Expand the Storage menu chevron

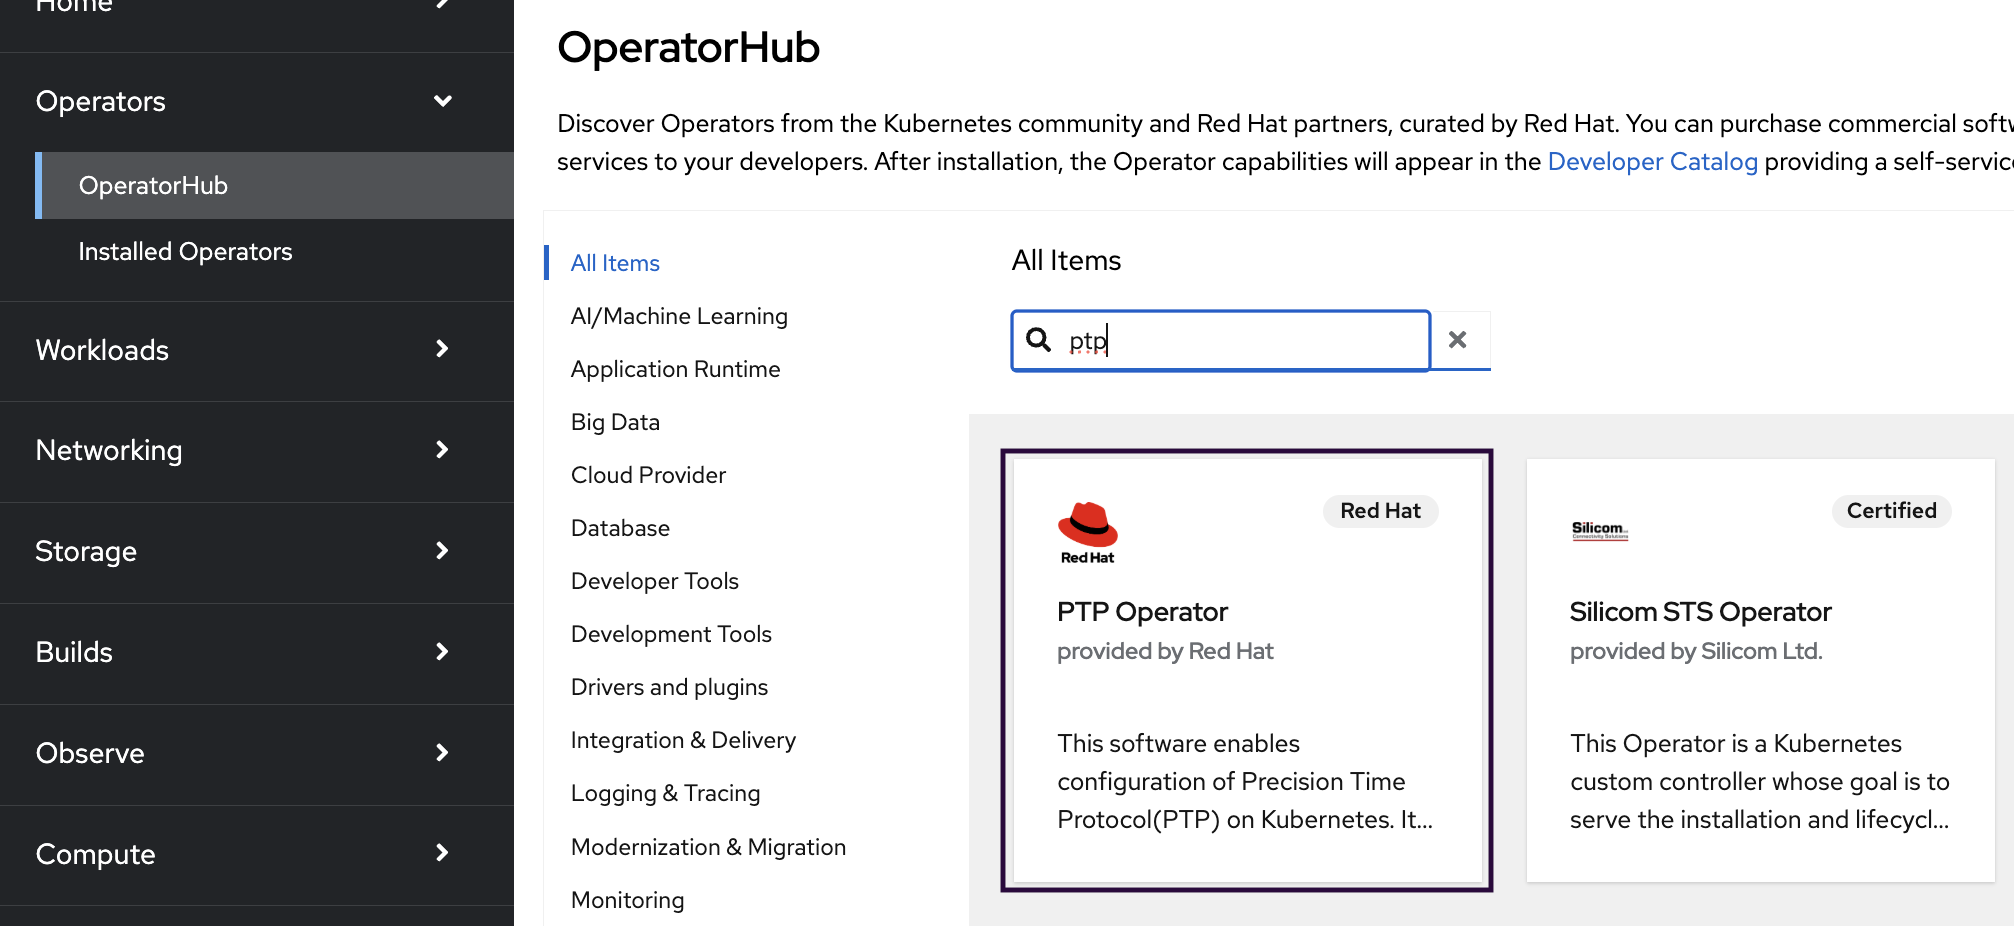click(x=442, y=551)
